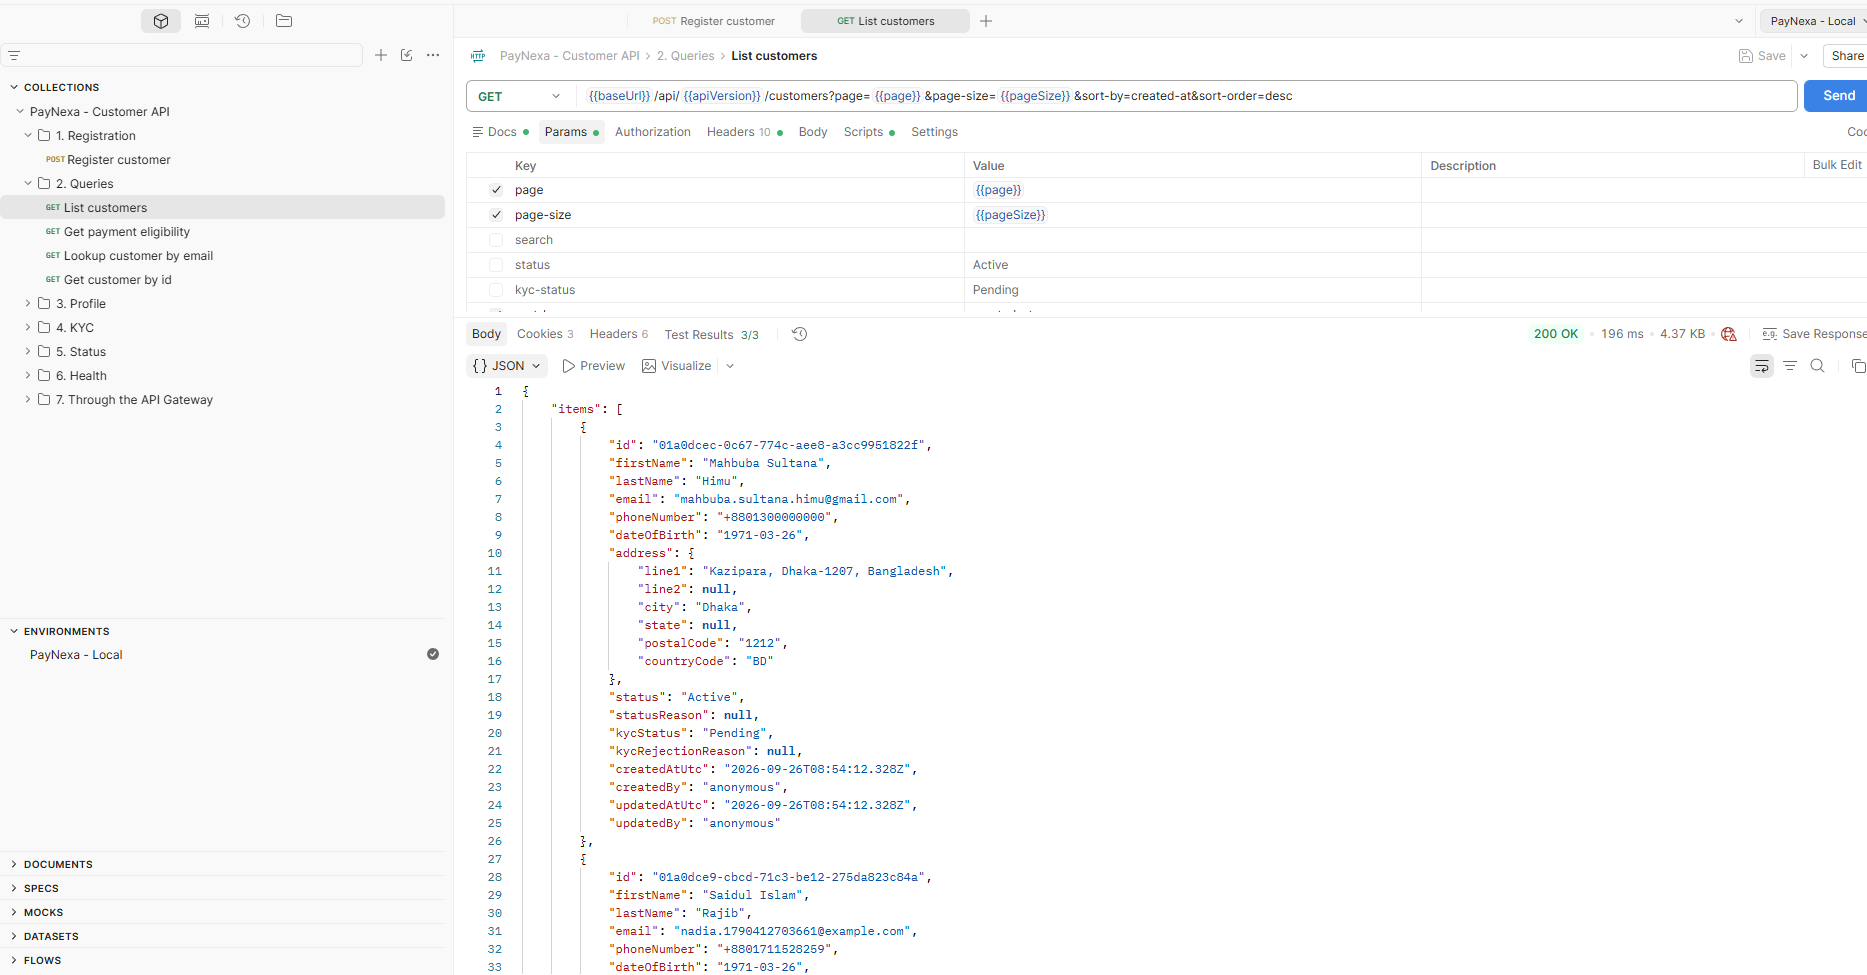The image size is (1867, 975).
Task: Expand the DOCUMENTS section
Action: (x=14, y=864)
